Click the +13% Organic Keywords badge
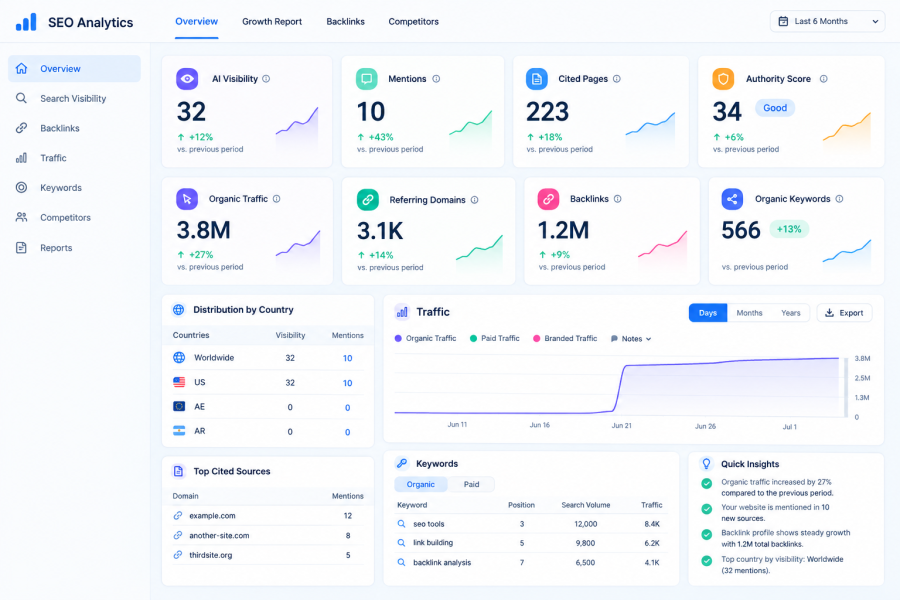The height and width of the screenshot is (600, 900). [789, 229]
